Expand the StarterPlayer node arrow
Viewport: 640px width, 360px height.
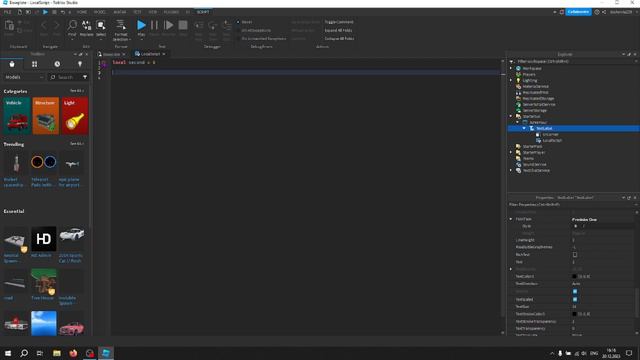(511, 152)
